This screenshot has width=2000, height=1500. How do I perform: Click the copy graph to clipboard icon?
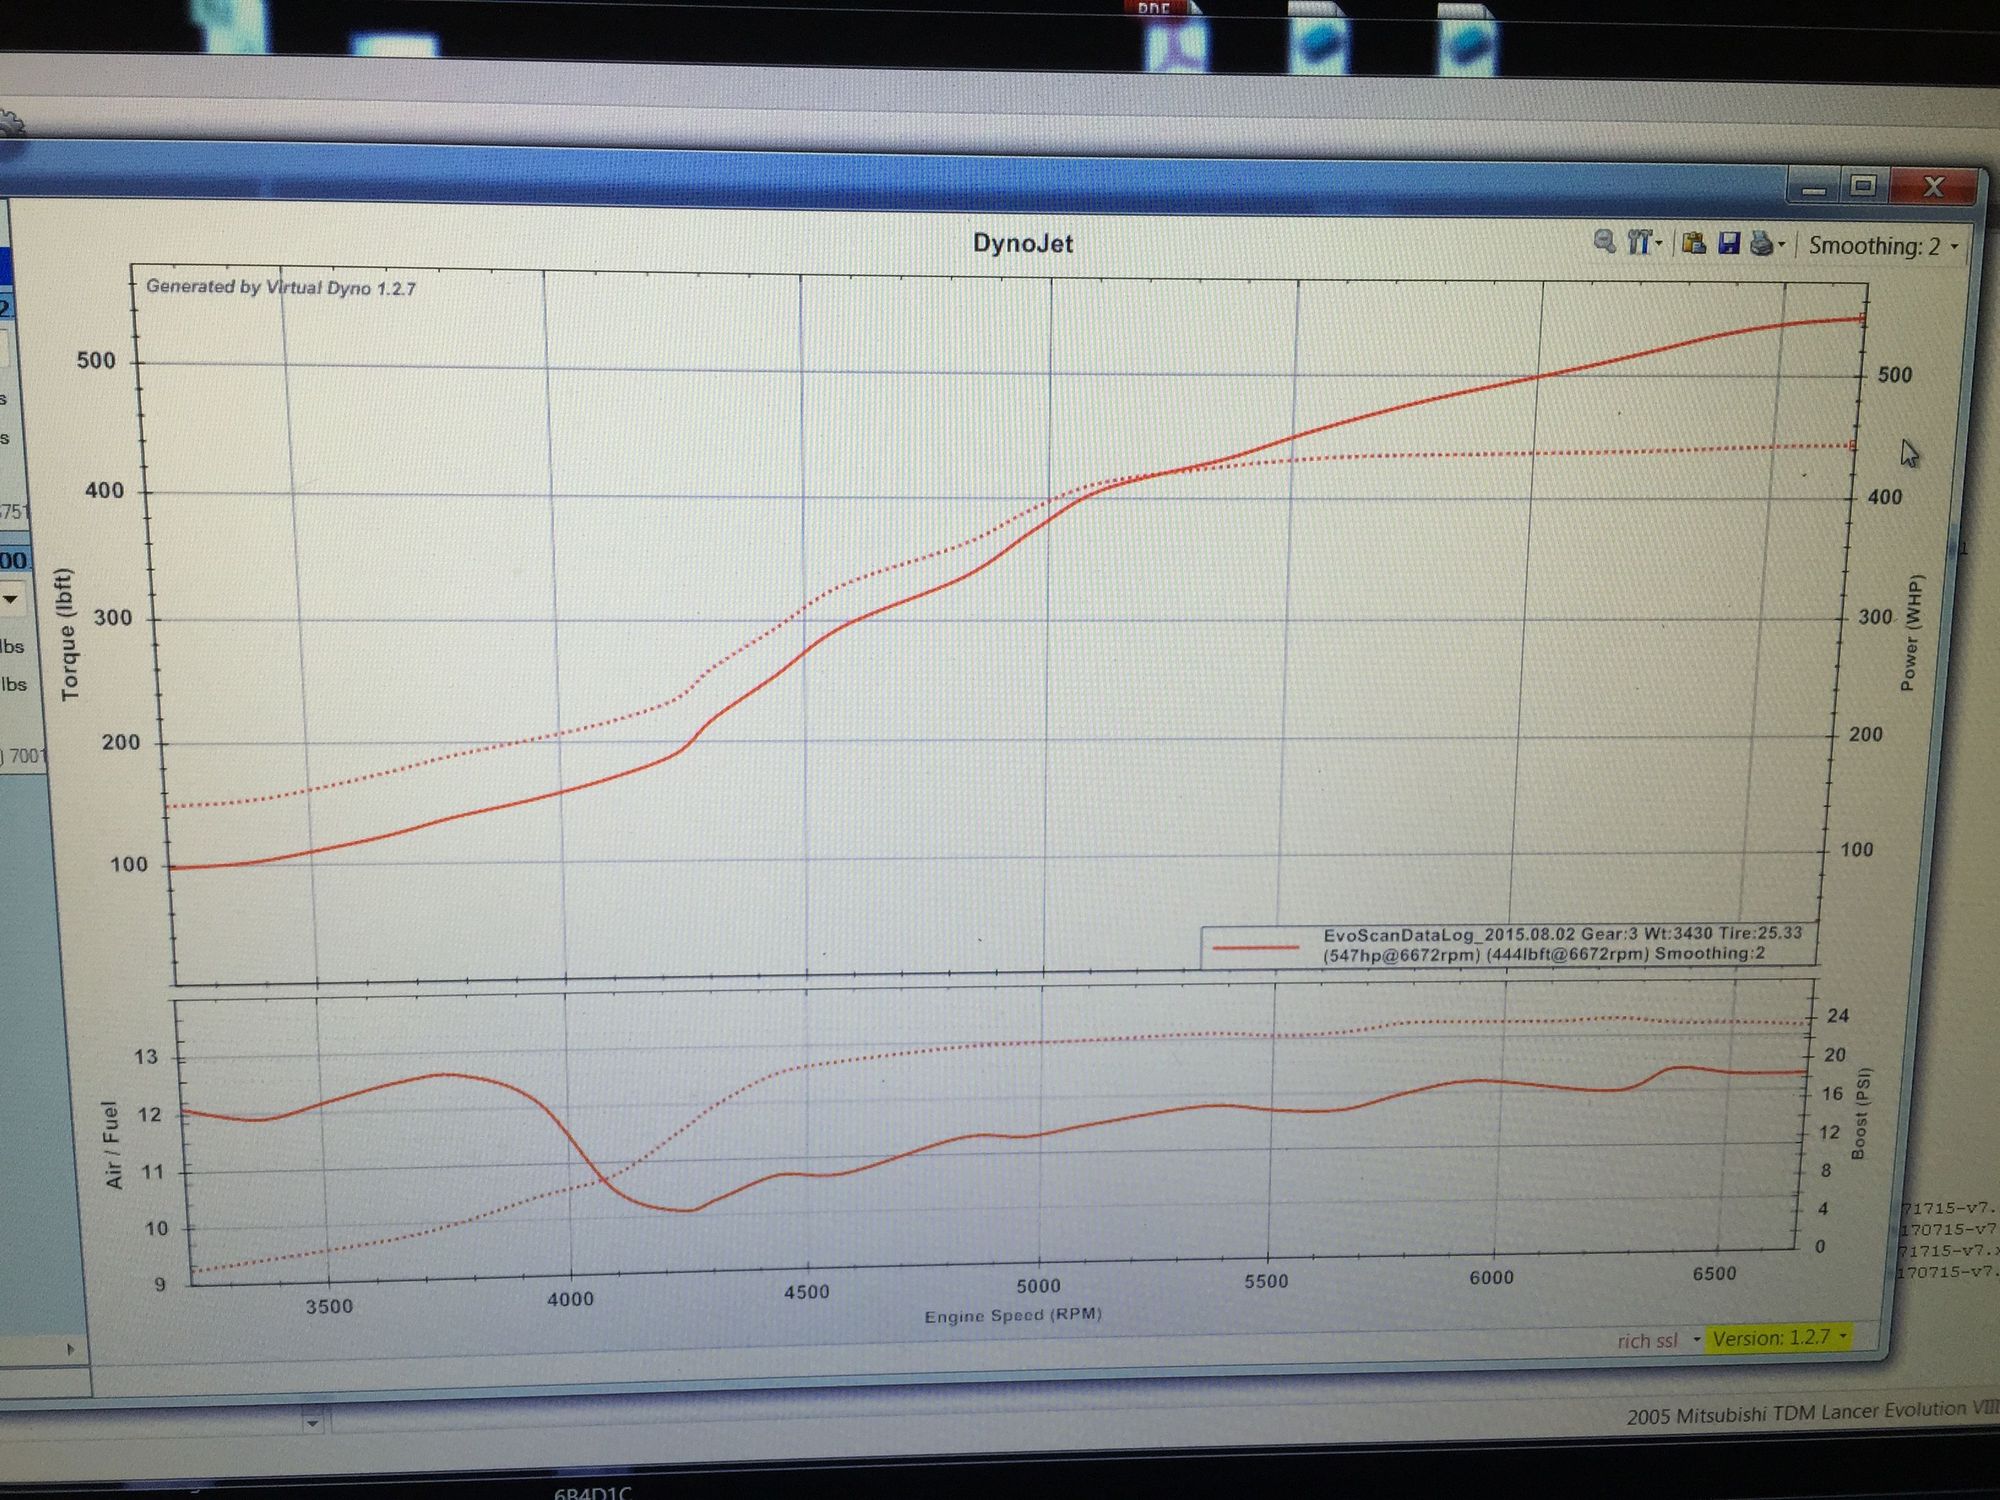[x=1693, y=243]
